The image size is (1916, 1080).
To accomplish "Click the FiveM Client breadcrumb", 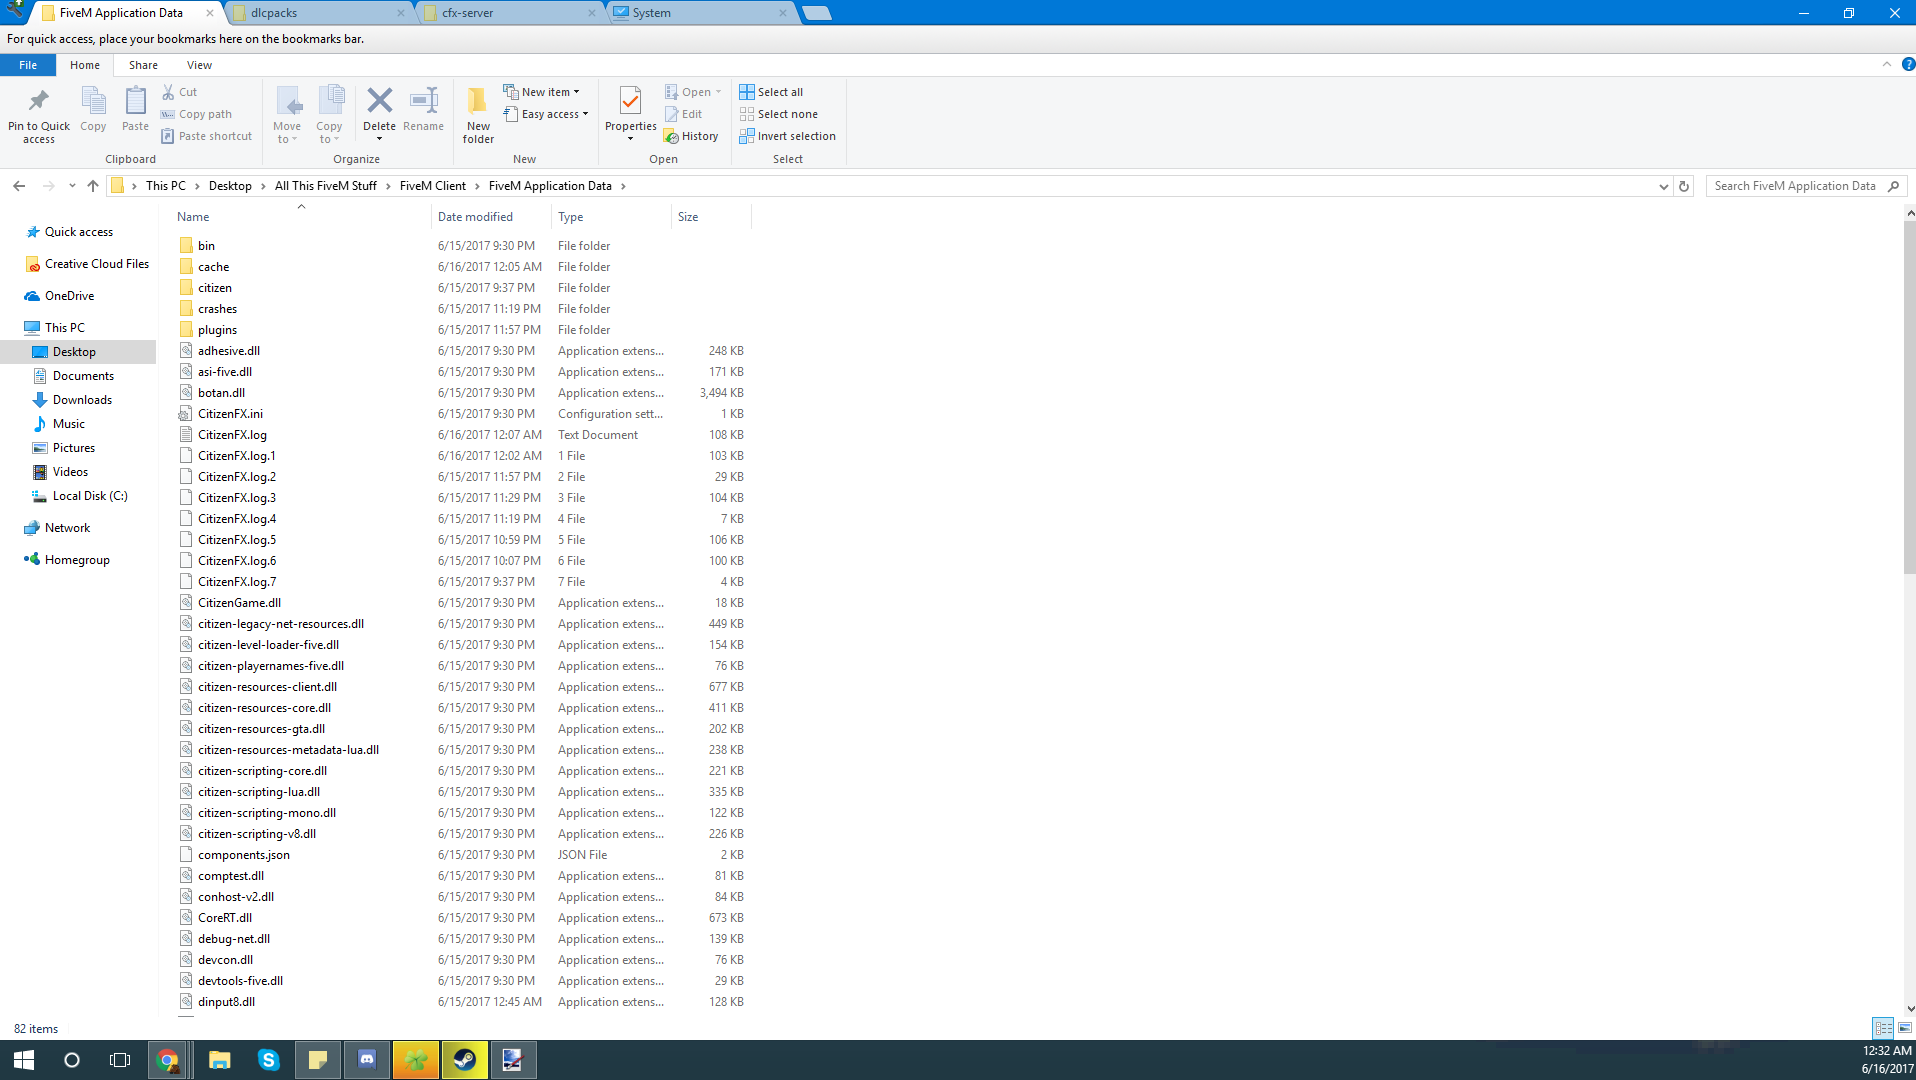I will [433, 186].
